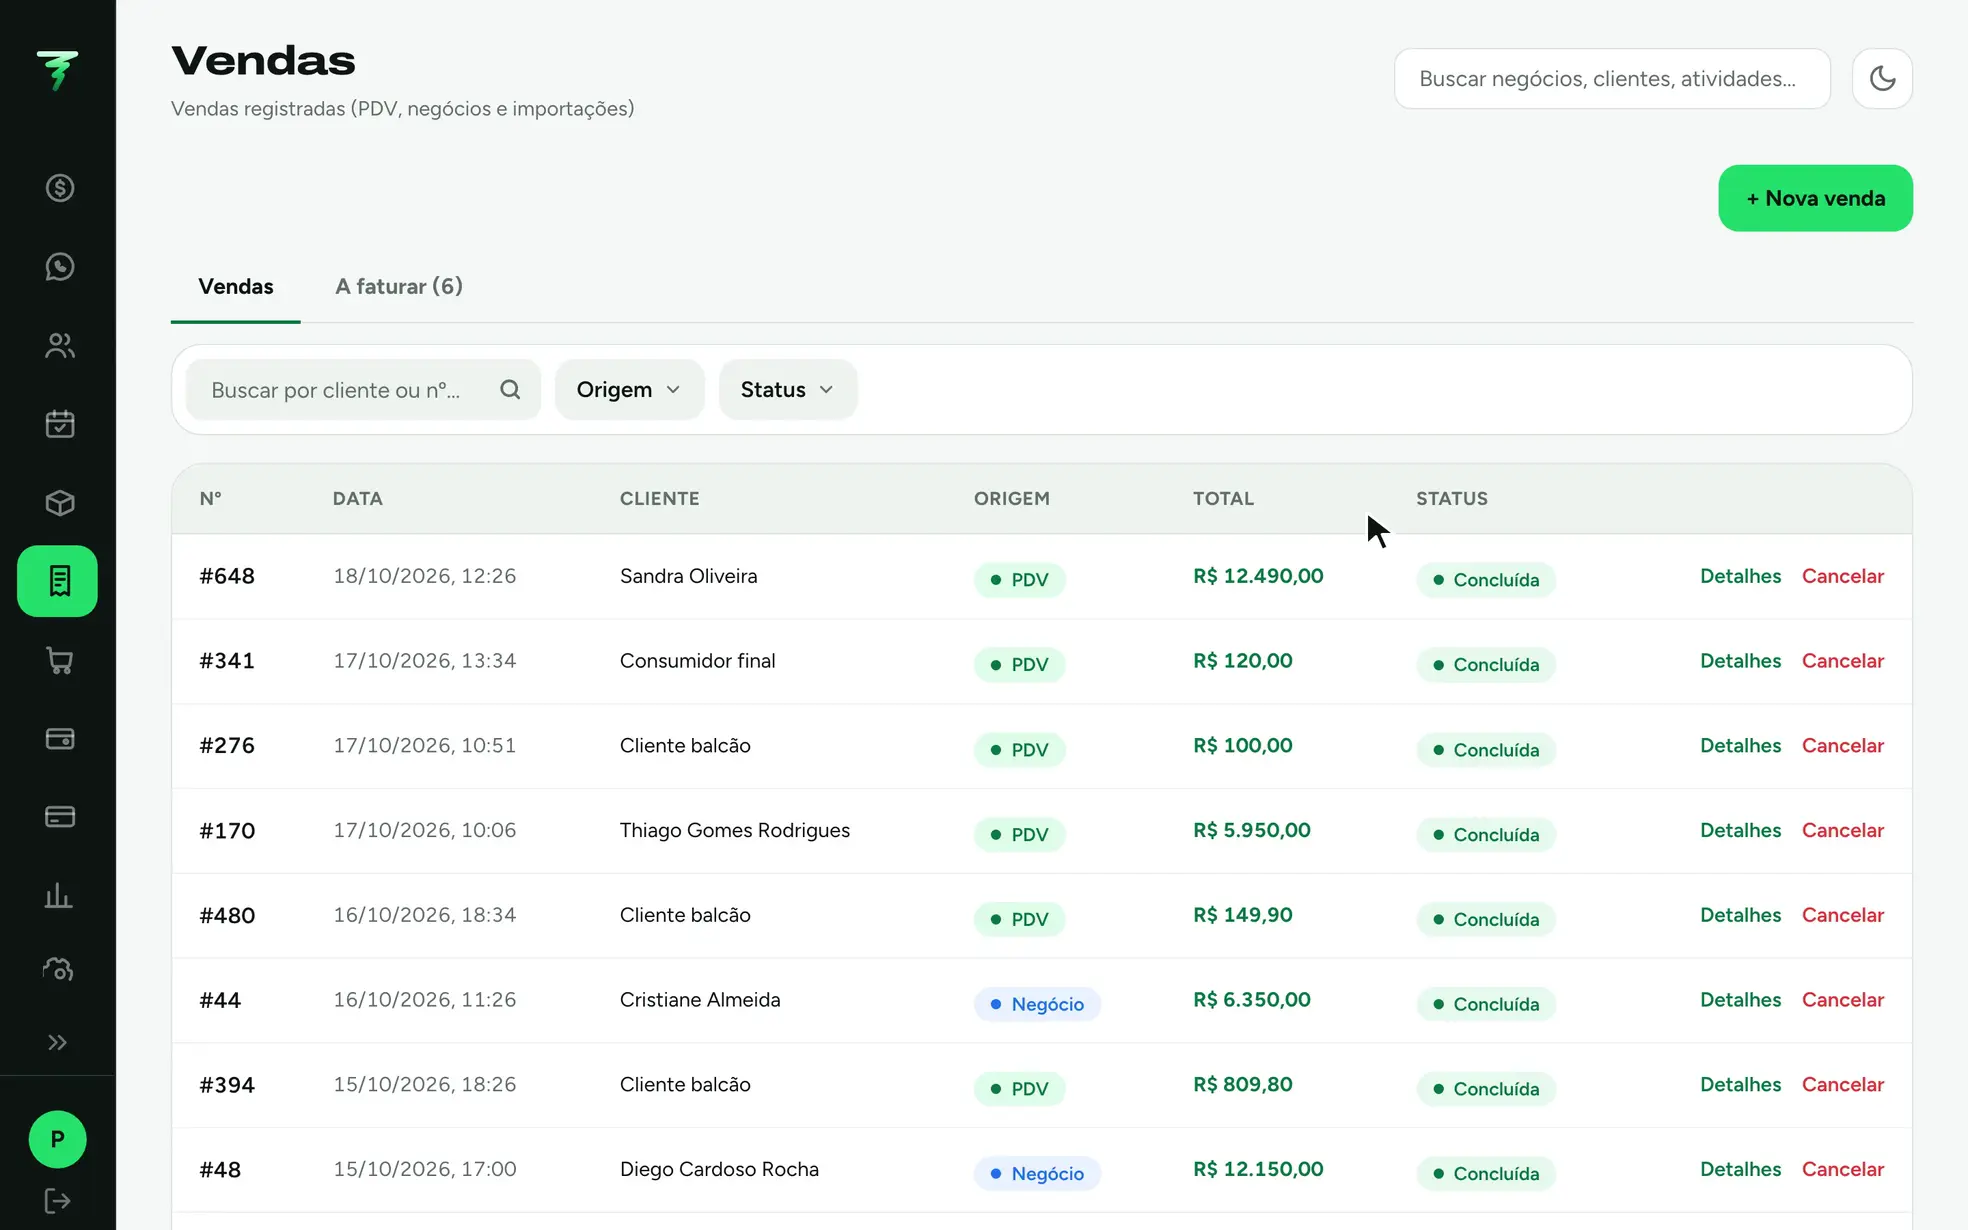This screenshot has height=1230, width=1968.
Task: Click client name Sandra Oliveira
Action: pos(688,576)
